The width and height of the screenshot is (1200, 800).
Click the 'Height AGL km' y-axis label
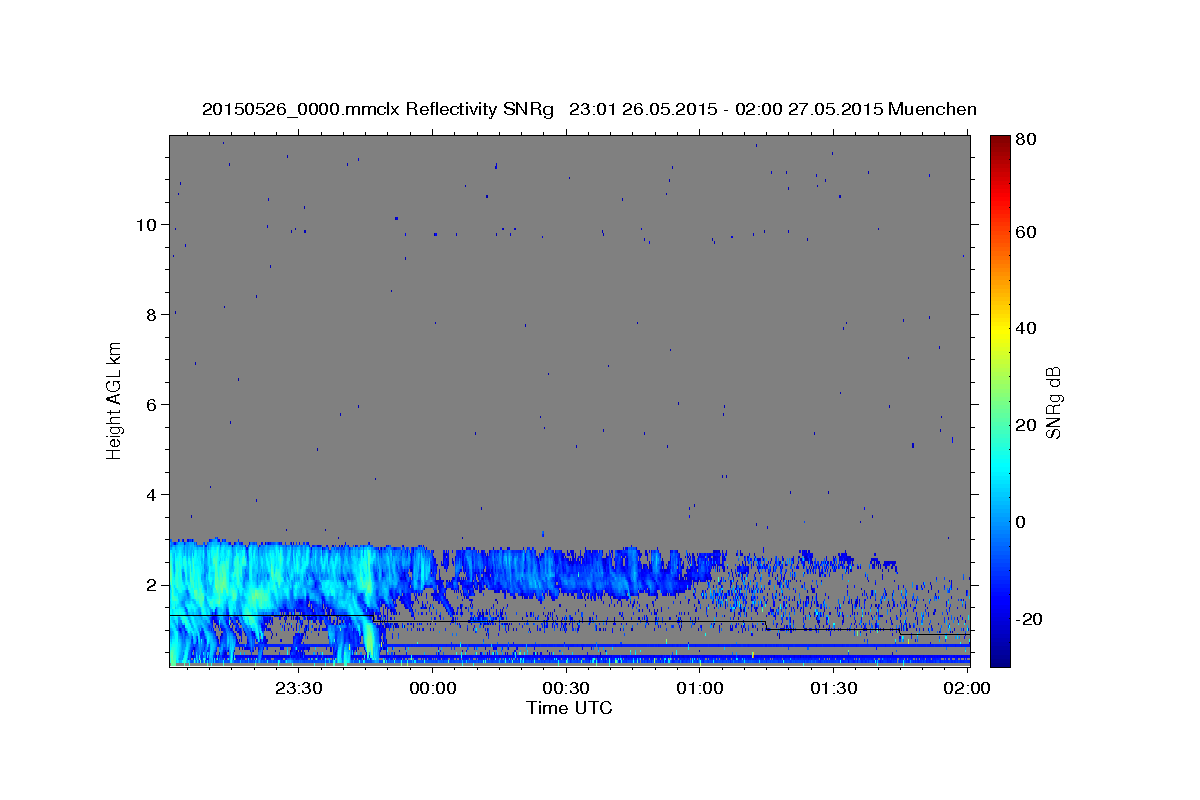pyautogui.click(x=115, y=400)
